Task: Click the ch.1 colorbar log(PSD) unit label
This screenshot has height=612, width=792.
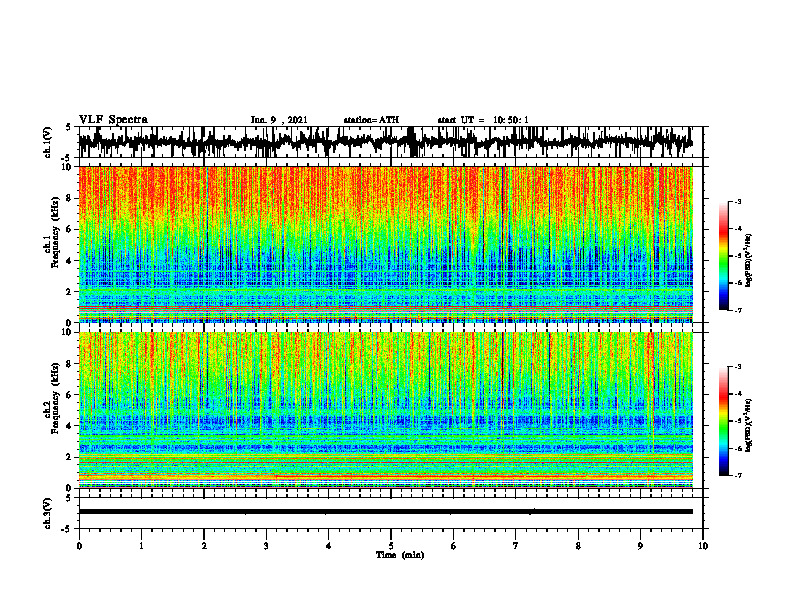Action: pos(749,261)
